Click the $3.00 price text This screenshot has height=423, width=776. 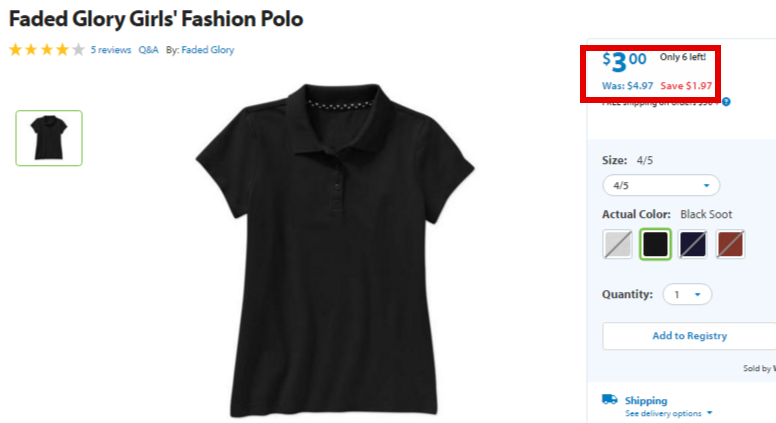click(x=625, y=61)
